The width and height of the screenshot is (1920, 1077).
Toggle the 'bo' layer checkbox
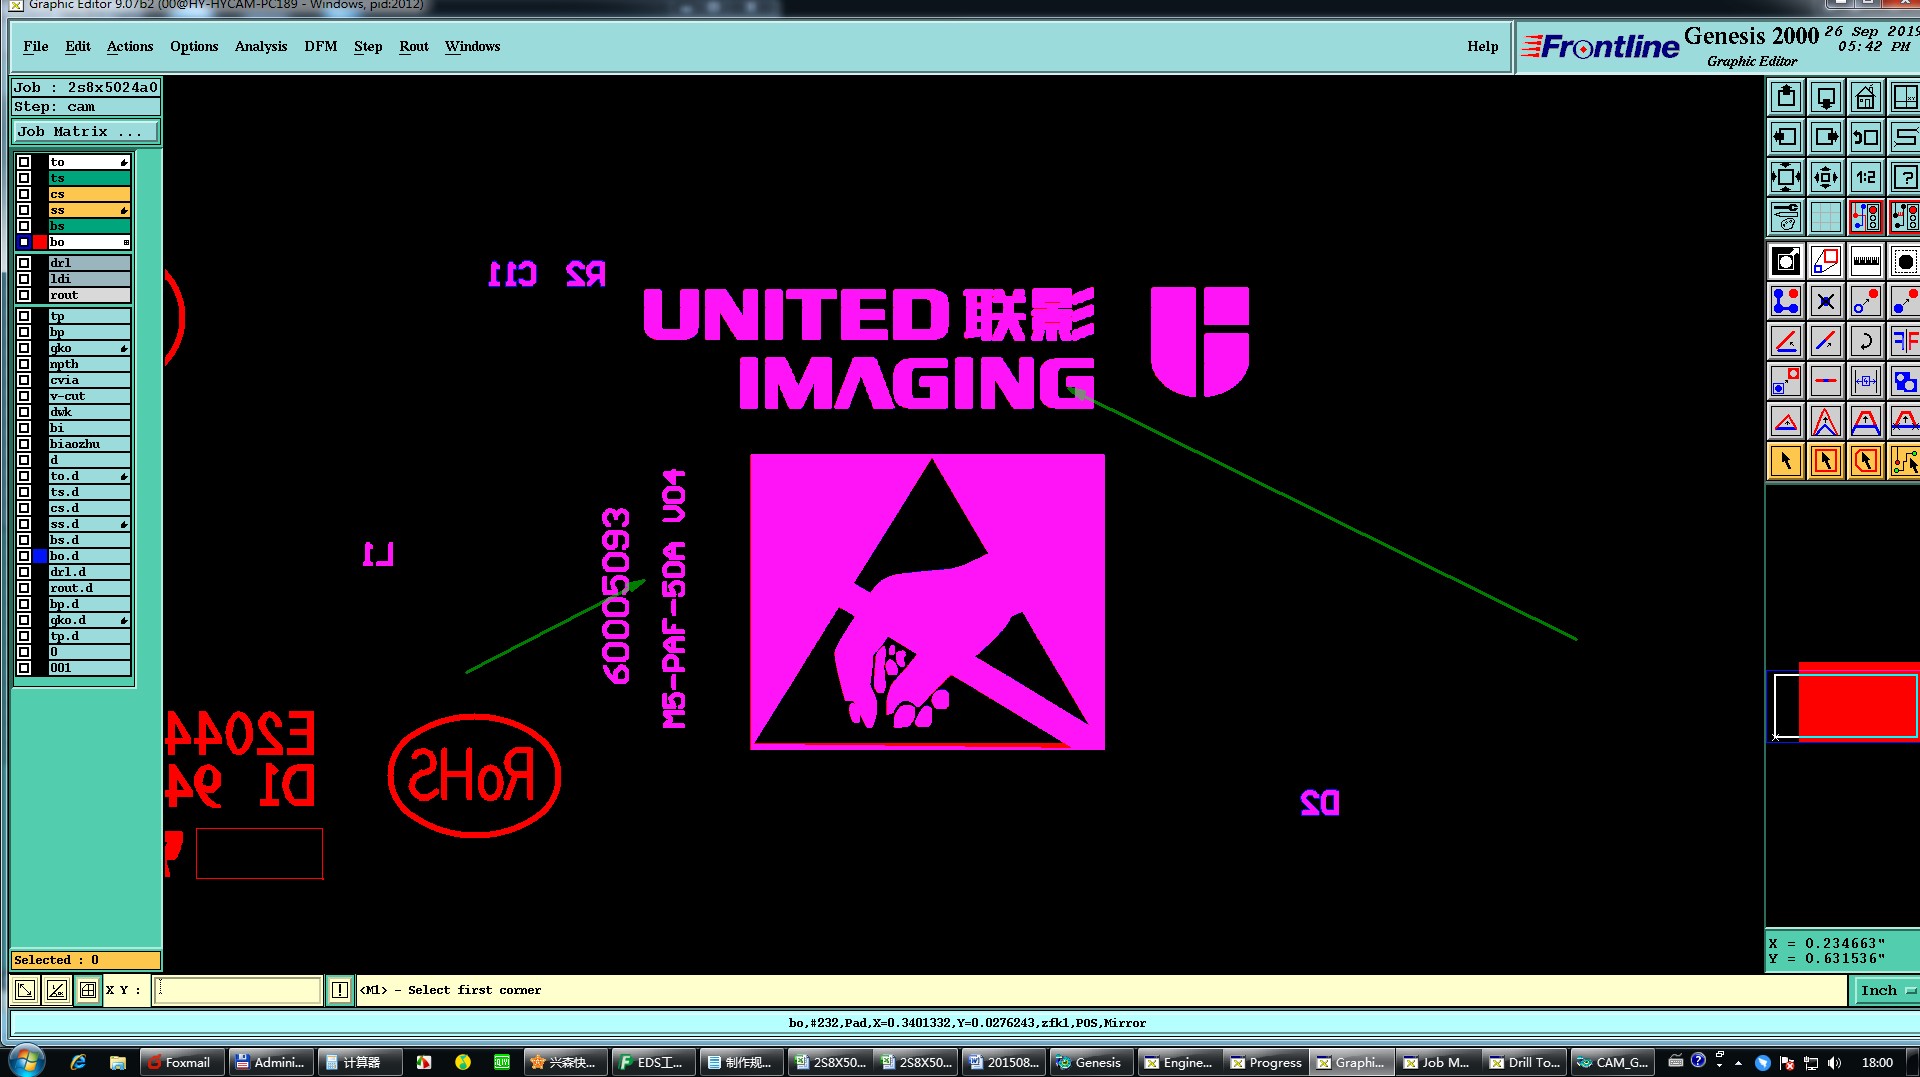tap(24, 242)
